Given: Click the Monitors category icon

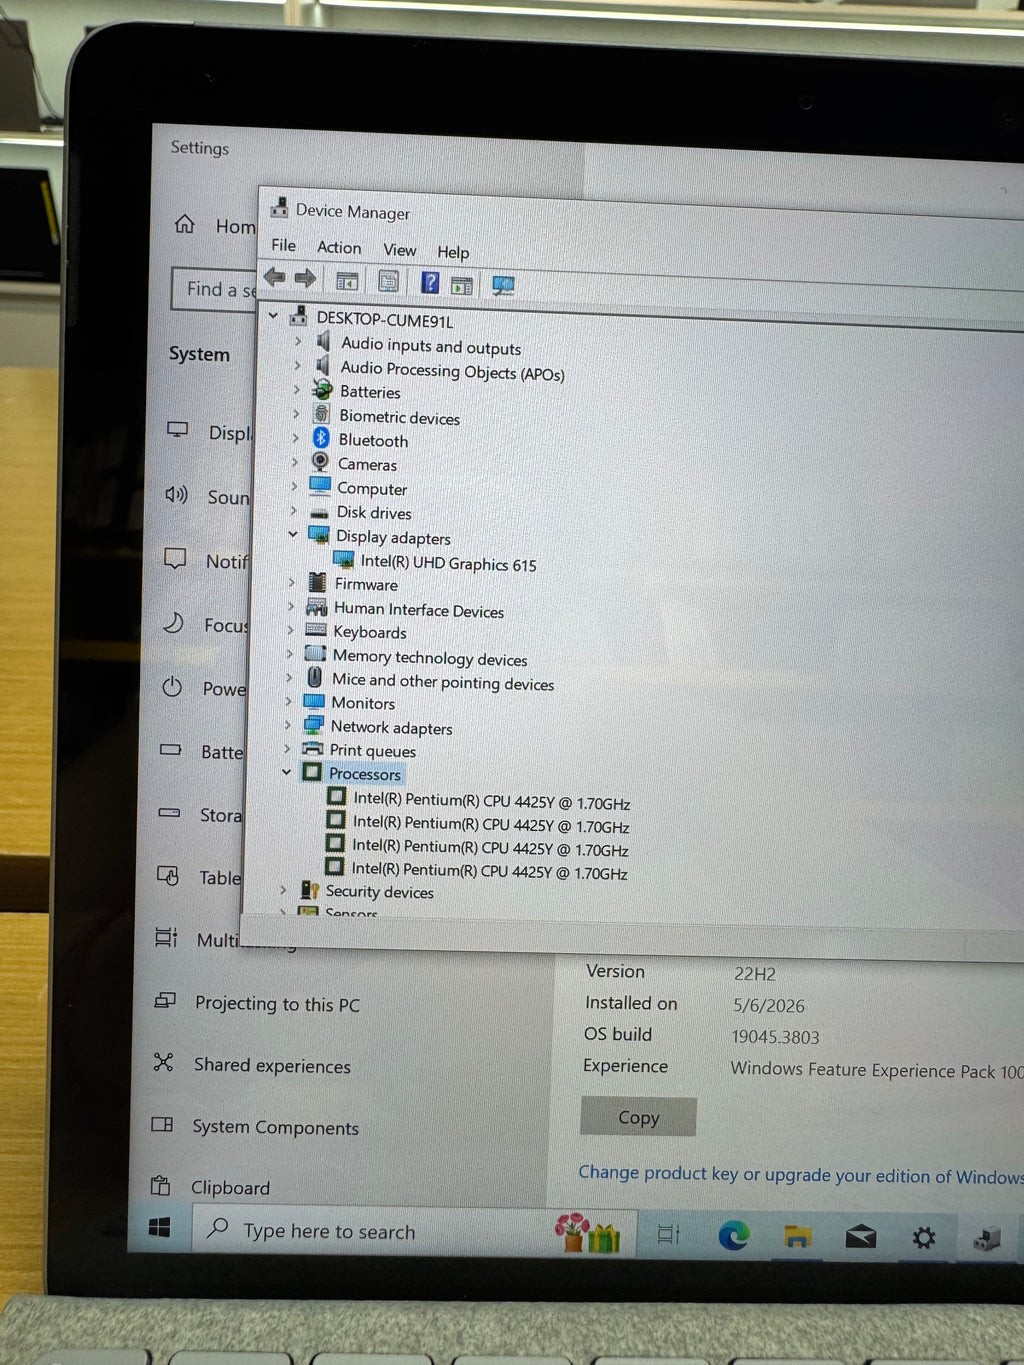Looking at the screenshot, I should coord(314,701).
